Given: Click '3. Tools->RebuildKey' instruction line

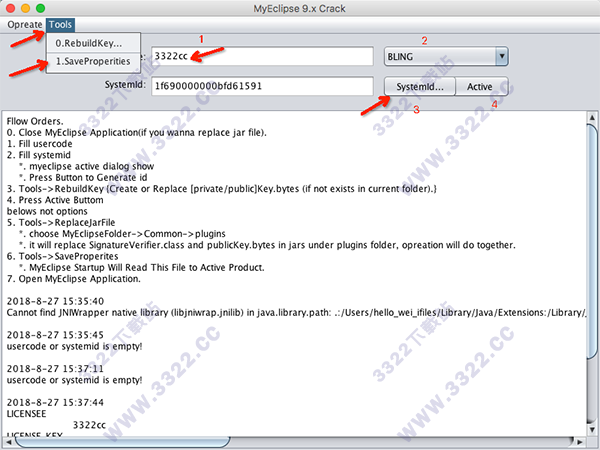Looking at the screenshot, I should (222, 189).
